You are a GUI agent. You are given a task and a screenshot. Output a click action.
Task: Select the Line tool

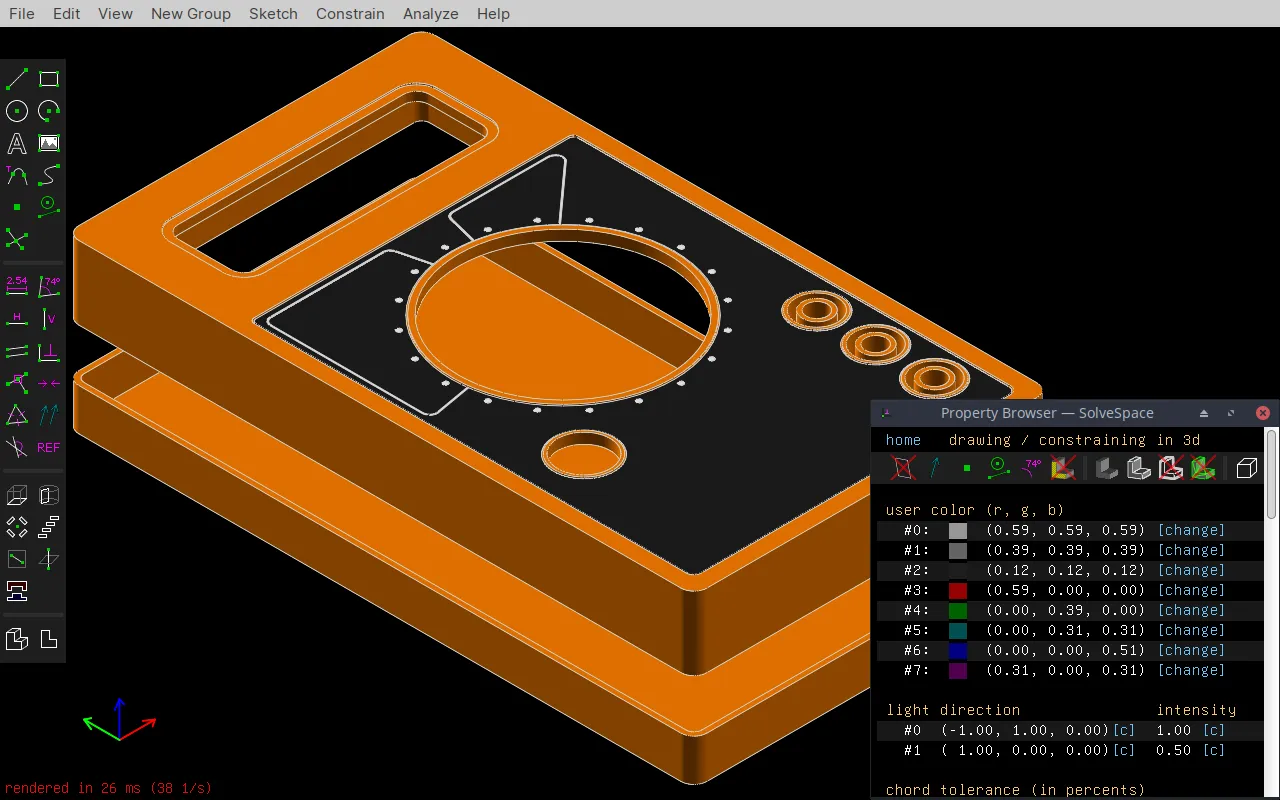(x=16, y=78)
